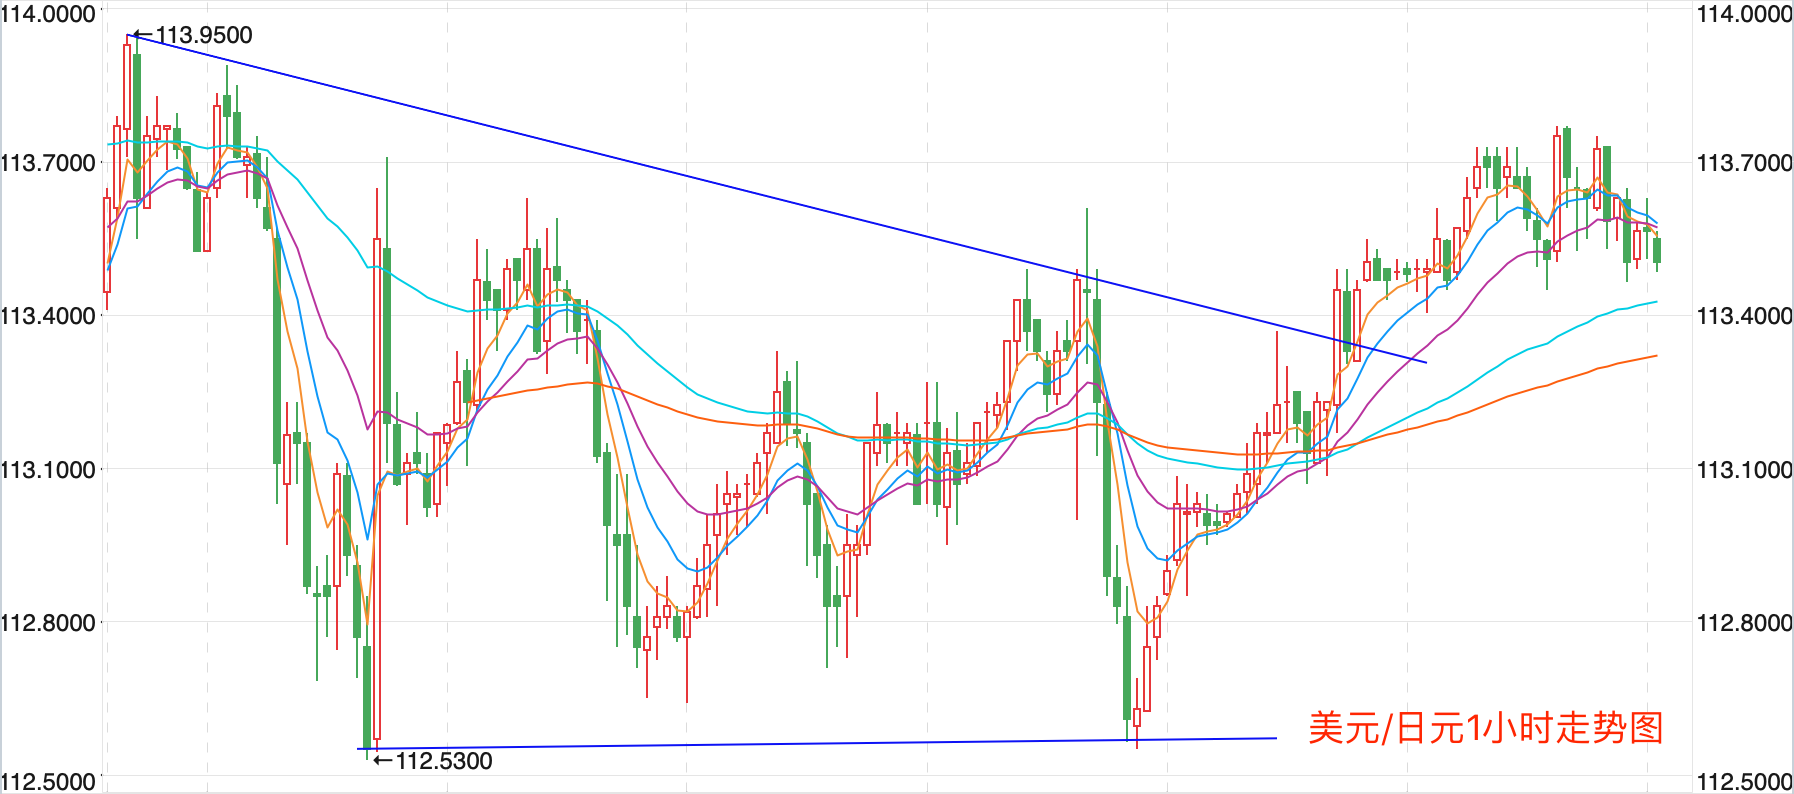Click 113.4000 on the left price axis
The image size is (1794, 794).
[x=48, y=316]
